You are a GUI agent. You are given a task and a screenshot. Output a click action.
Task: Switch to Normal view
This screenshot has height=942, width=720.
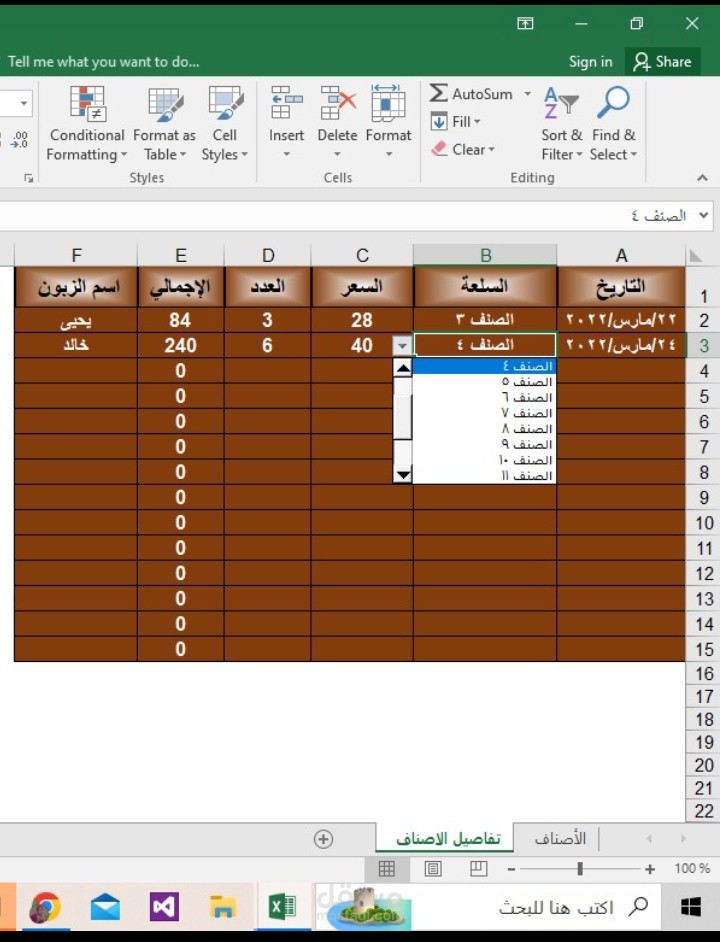(x=386, y=868)
